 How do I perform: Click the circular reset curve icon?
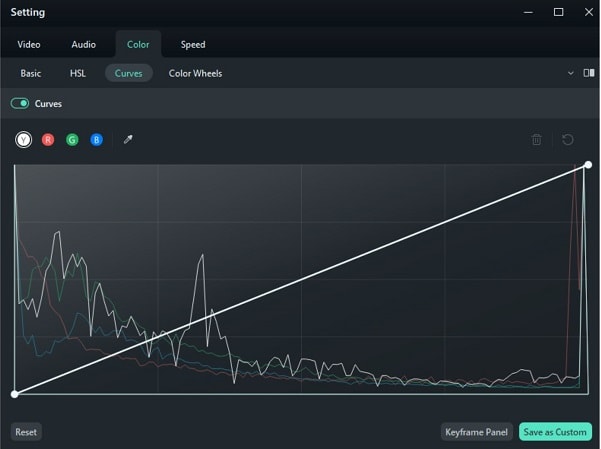point(568,140)
